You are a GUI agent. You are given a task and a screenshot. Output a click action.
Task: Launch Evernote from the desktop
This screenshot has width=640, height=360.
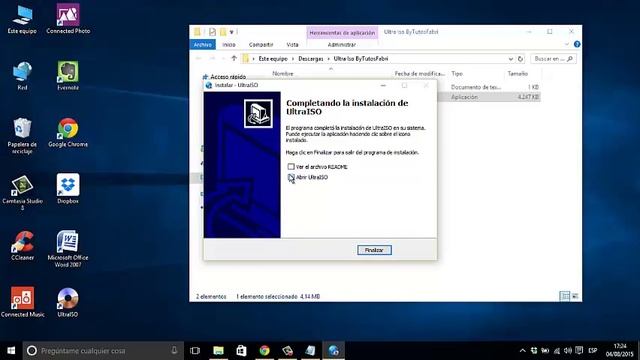coord(68,76)
